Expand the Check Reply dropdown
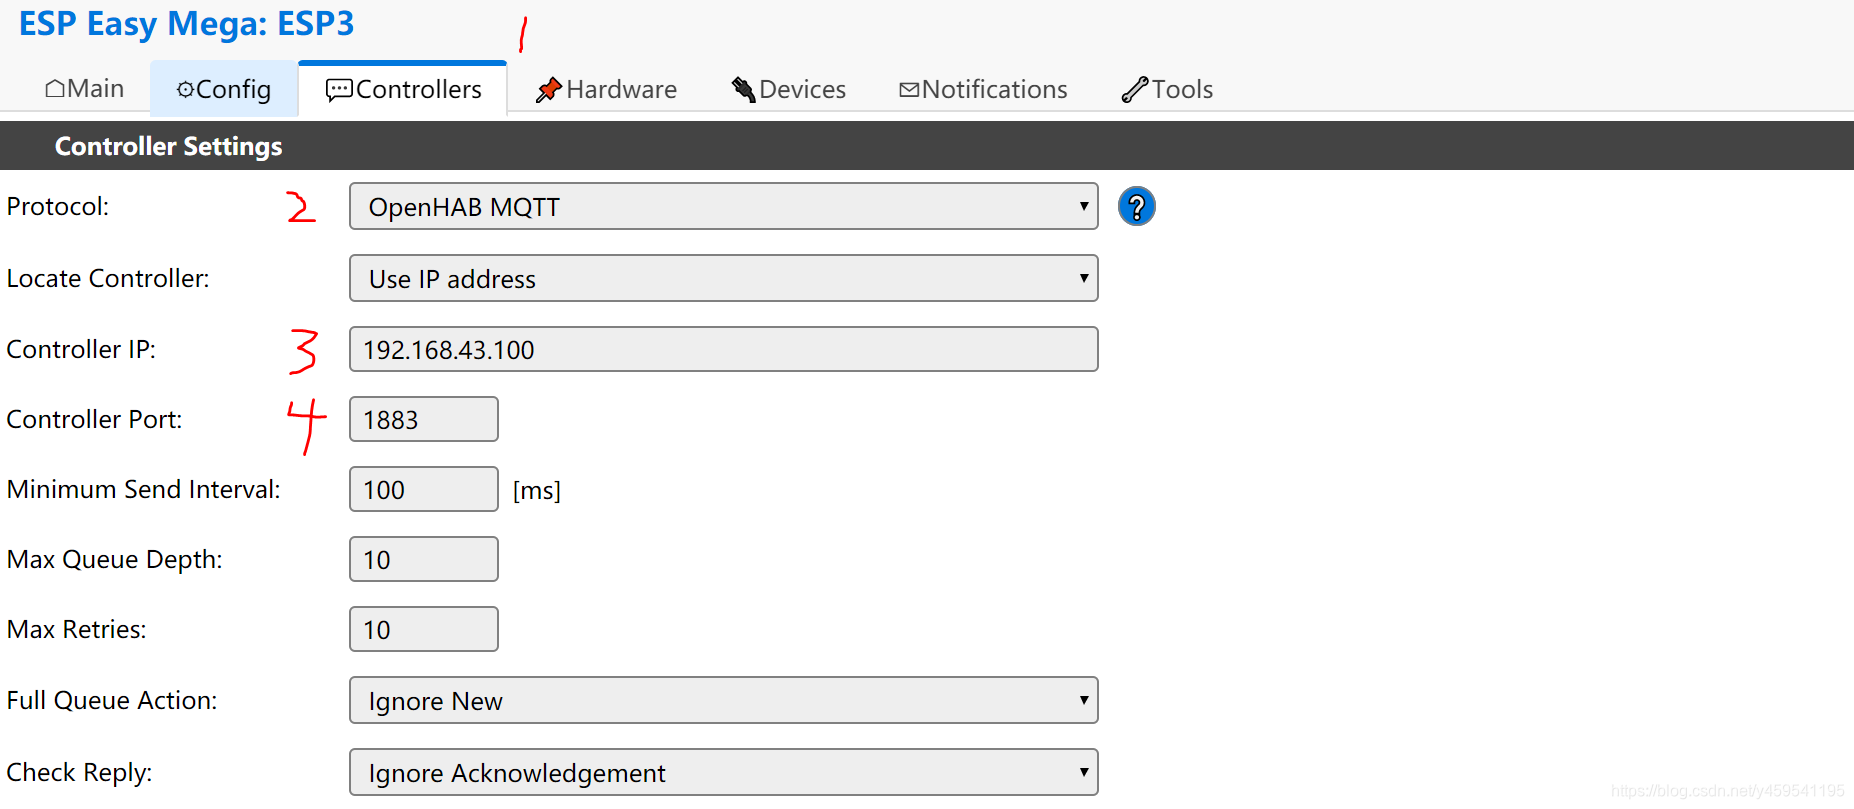Viewport: 1854px width, 809px height. coord(723,772)
